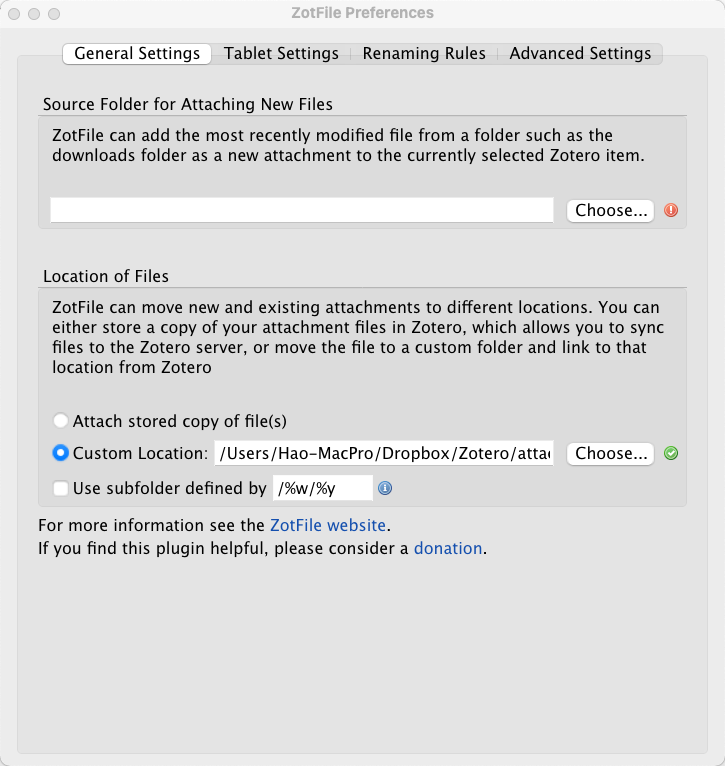This screenshot has height=766, width=725.
Task: Click the red error icon beside source folder
Action: point(671,210)
